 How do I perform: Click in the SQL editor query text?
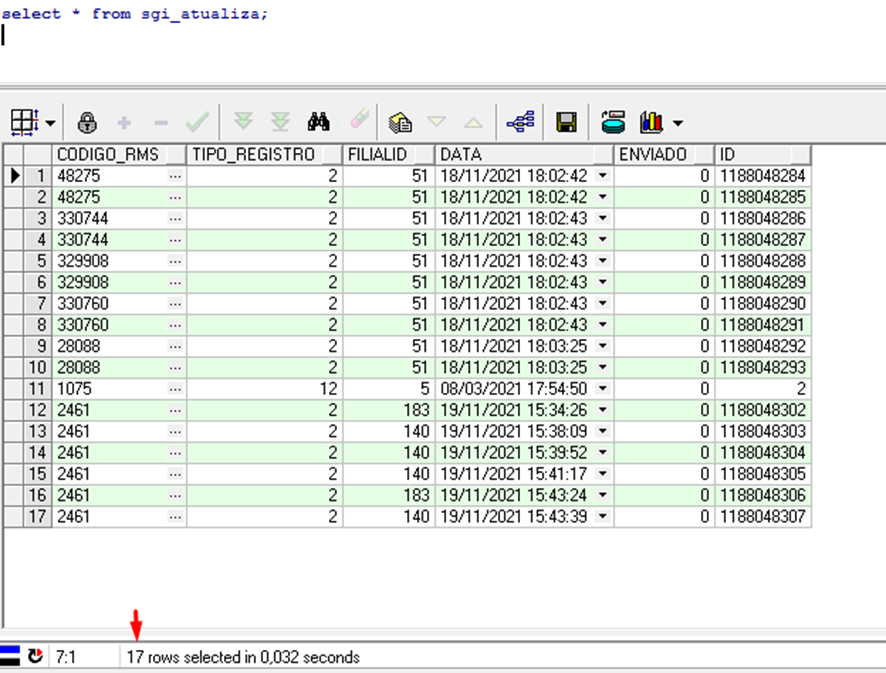134,14
